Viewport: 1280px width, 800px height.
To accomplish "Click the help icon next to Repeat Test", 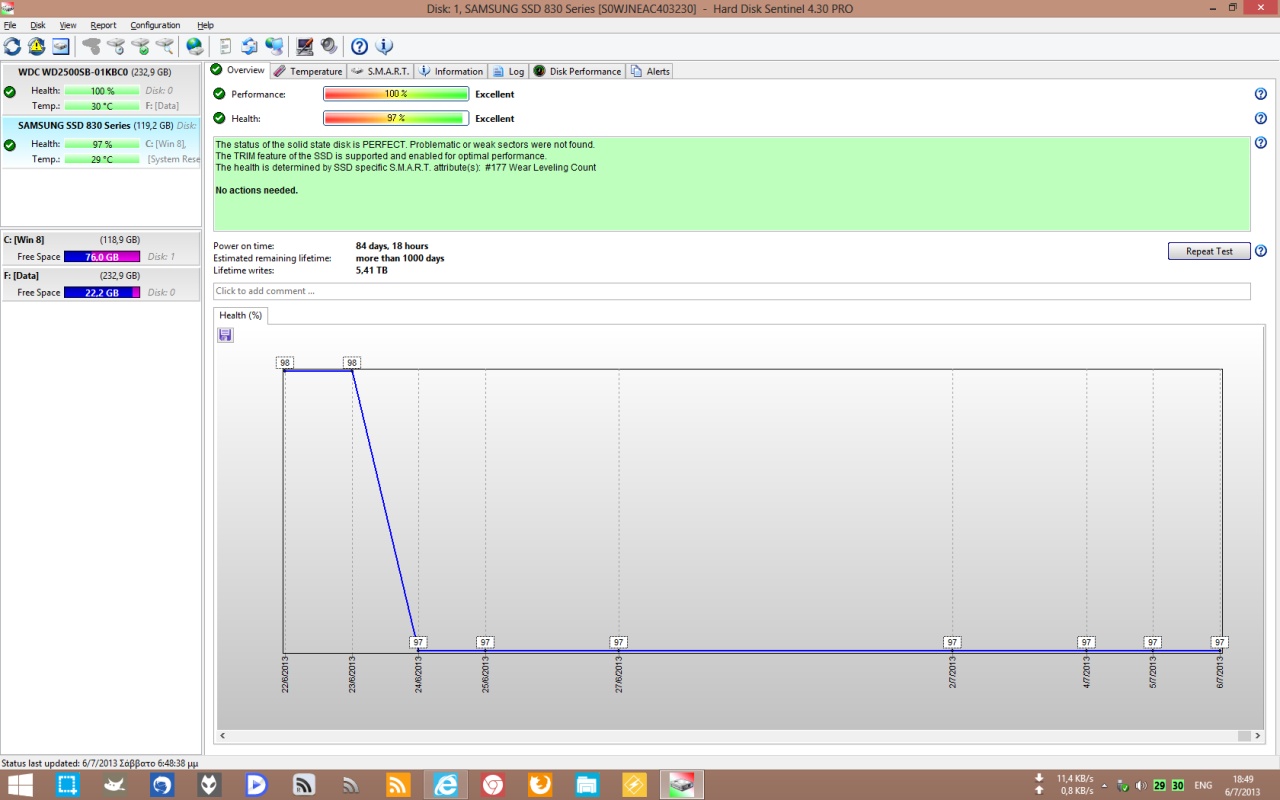I will [1261, 251].
